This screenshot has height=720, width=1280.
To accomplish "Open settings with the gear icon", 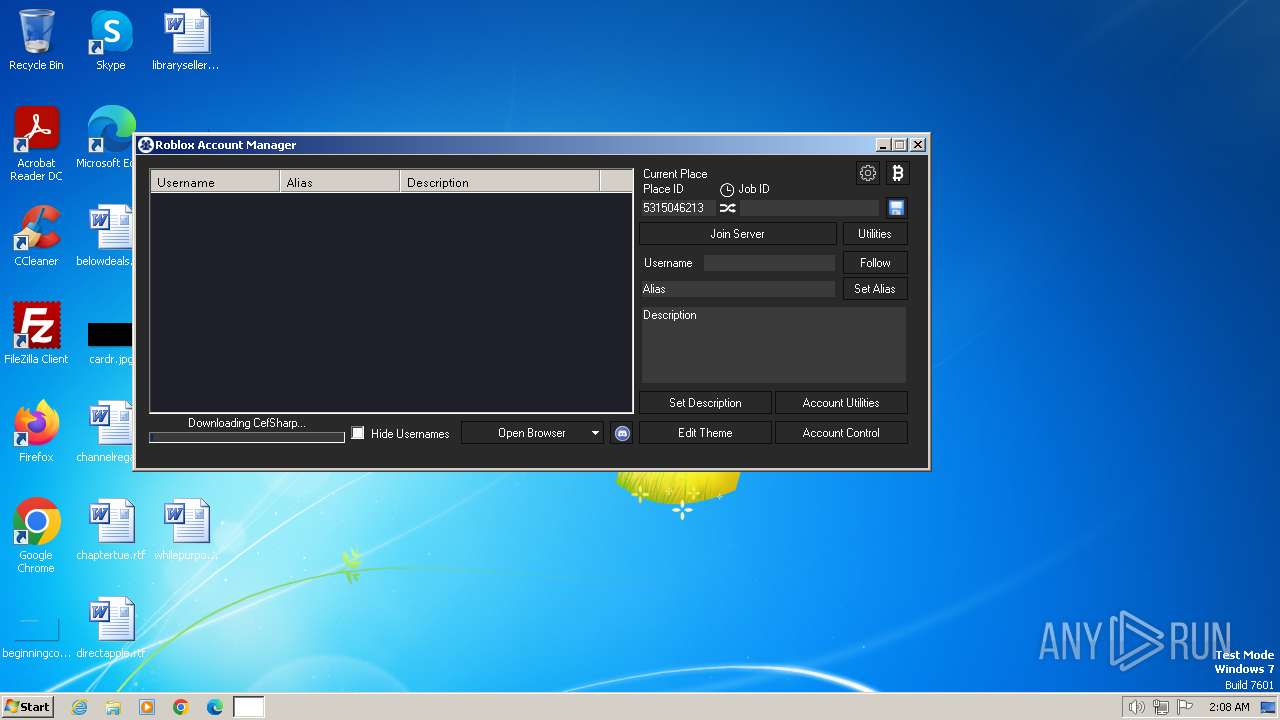I will [x=868, y=173].
